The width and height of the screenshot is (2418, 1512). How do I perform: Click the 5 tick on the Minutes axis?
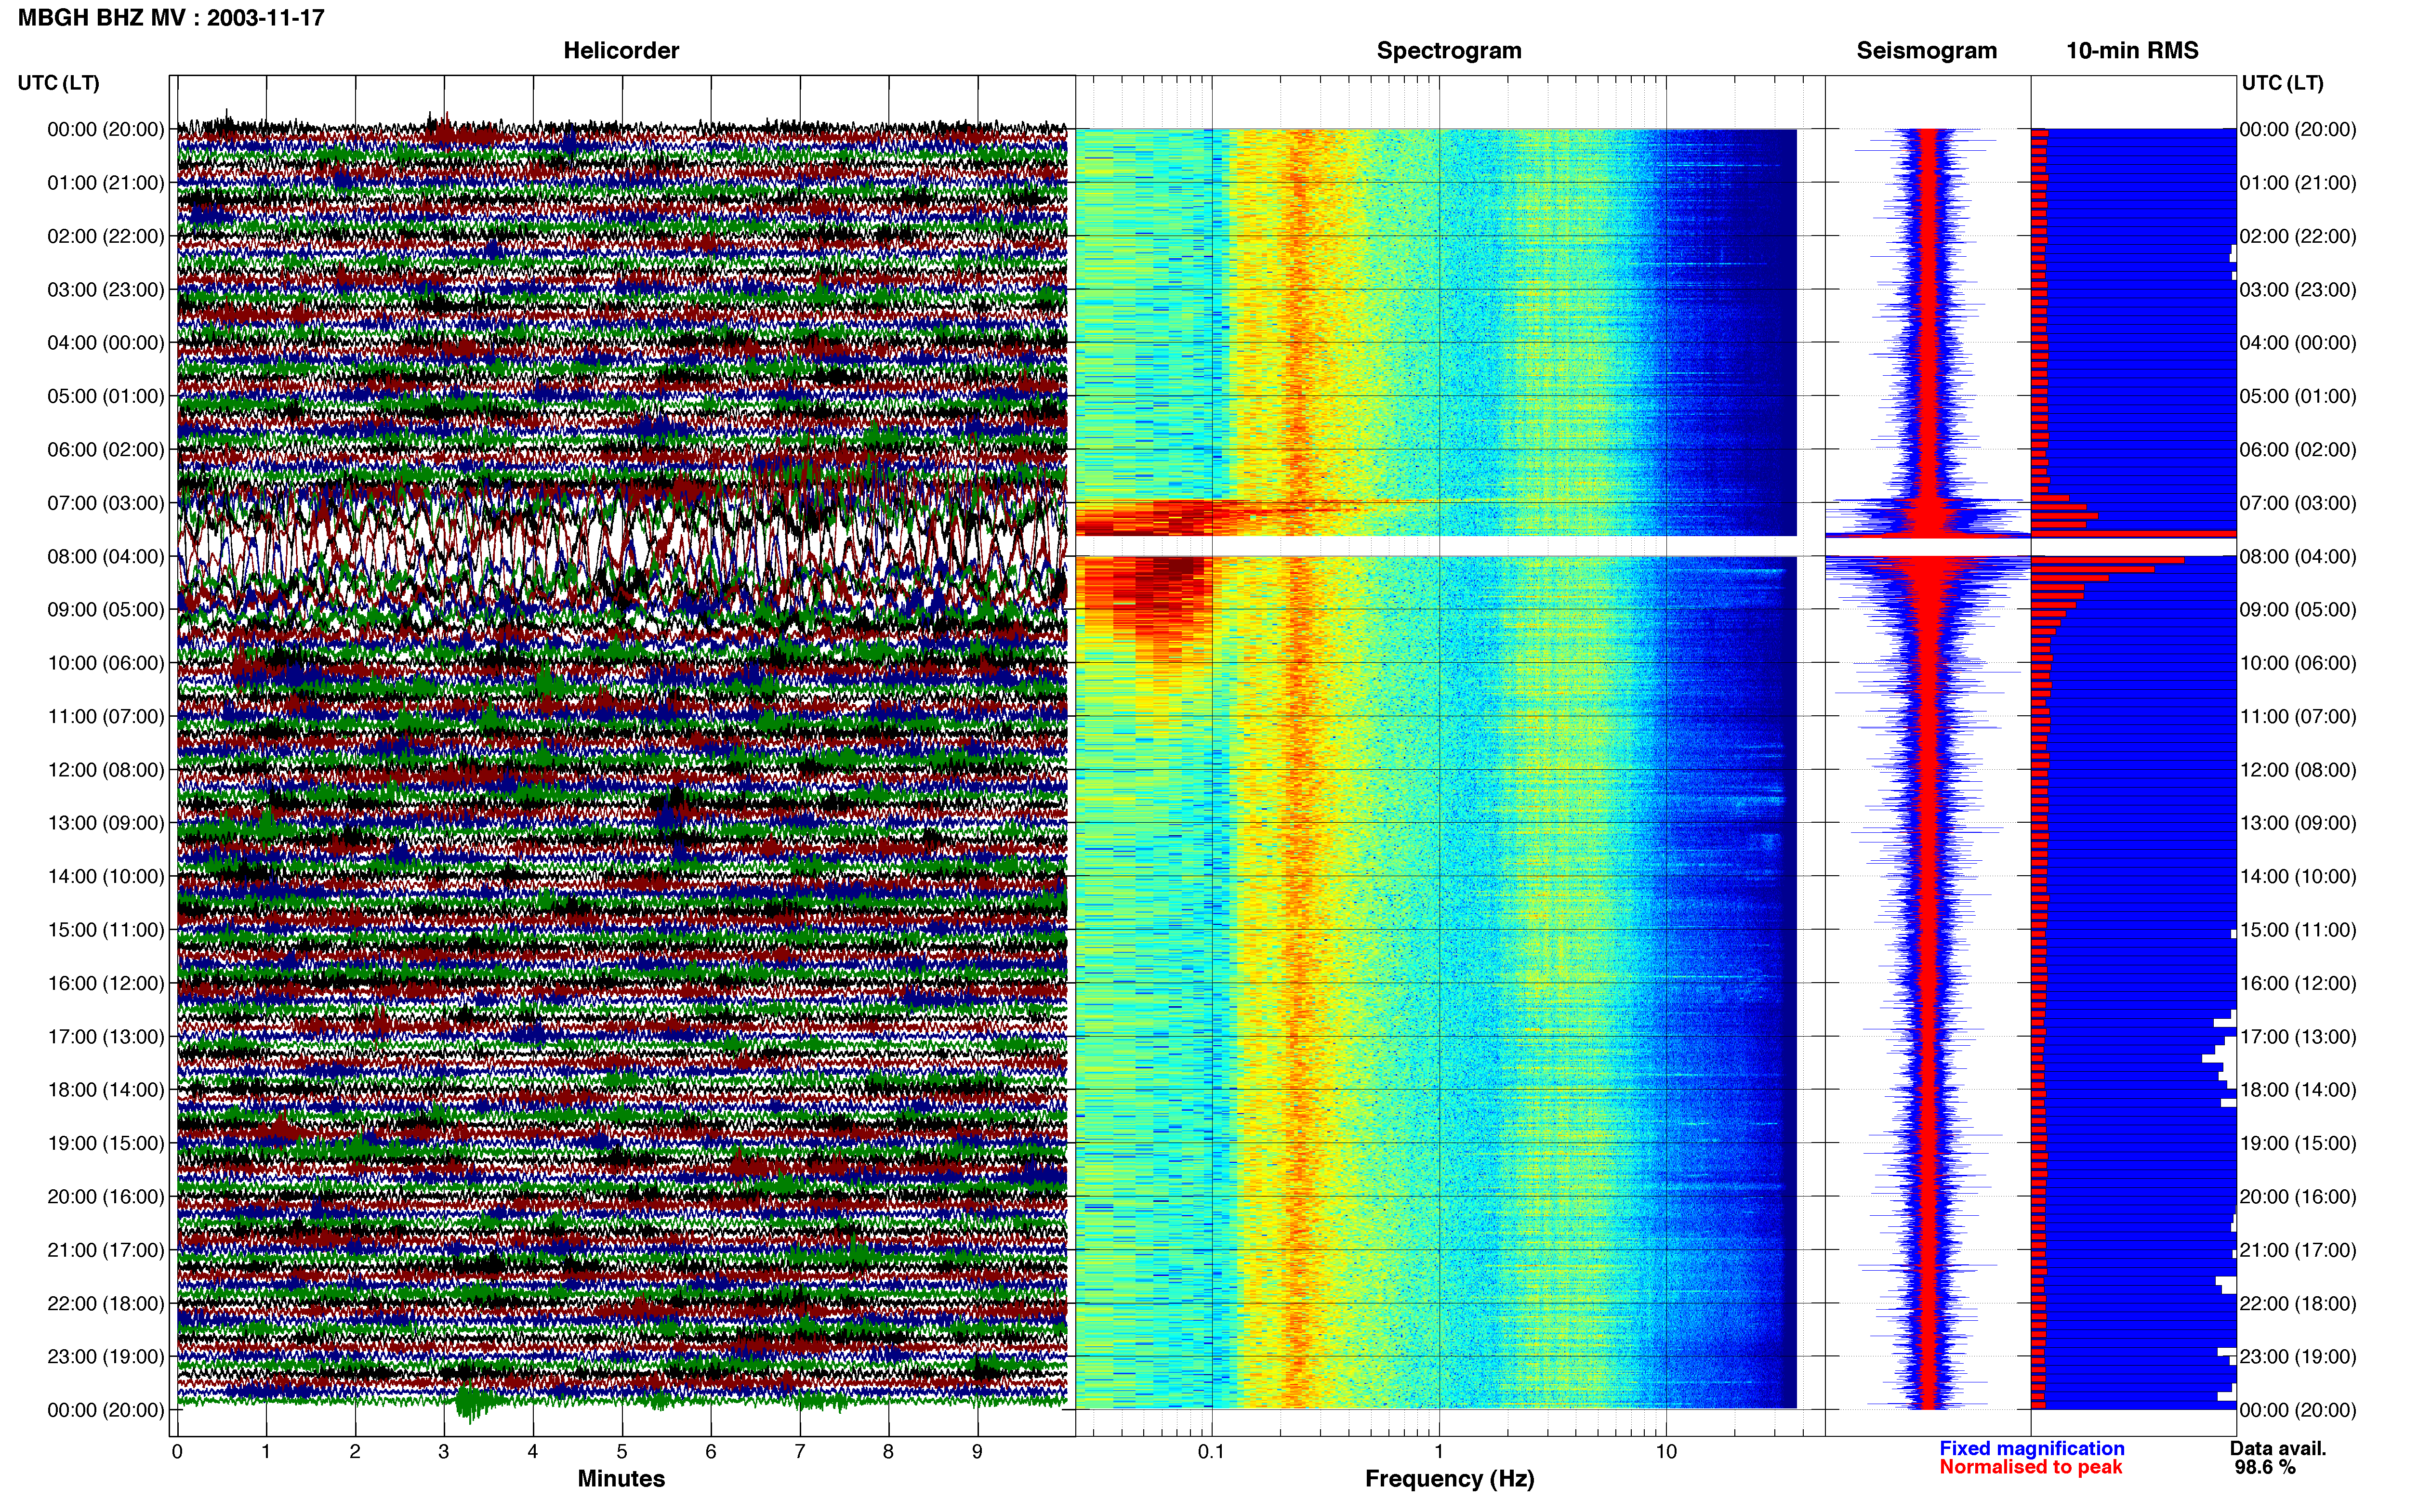tap(622, 1451)
